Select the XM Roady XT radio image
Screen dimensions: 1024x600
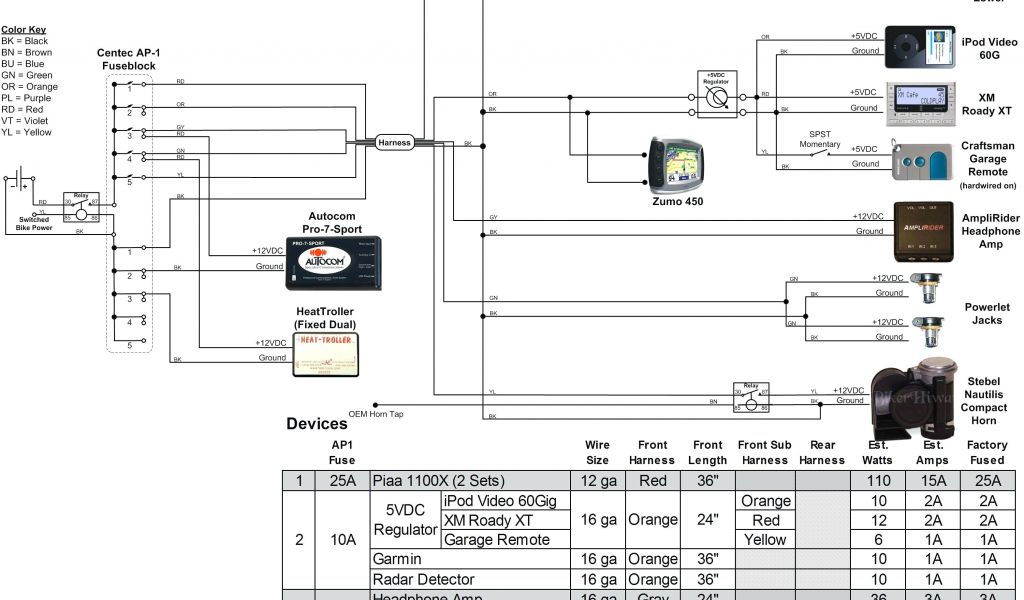click(921, 101)
